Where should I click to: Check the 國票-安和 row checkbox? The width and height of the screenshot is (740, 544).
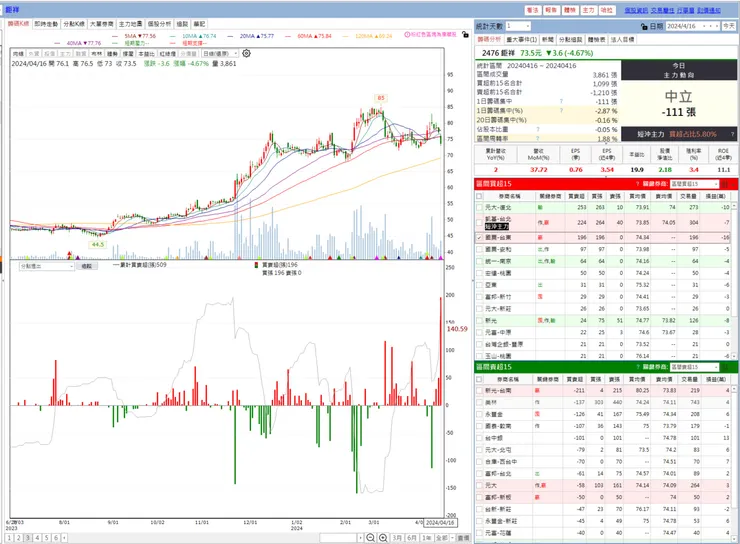click(x=479, y=250)
